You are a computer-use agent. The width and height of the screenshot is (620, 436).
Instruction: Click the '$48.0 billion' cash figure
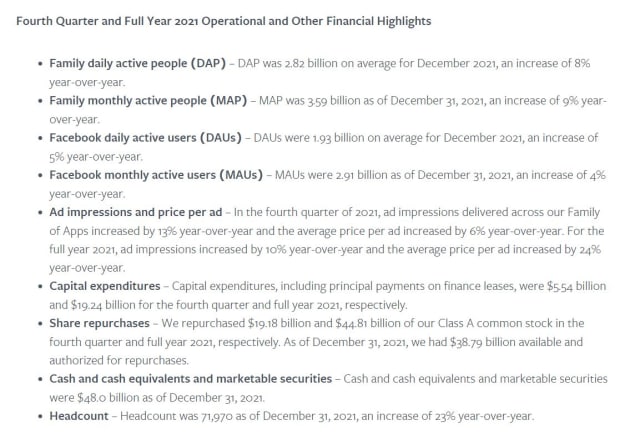[101, 397]
